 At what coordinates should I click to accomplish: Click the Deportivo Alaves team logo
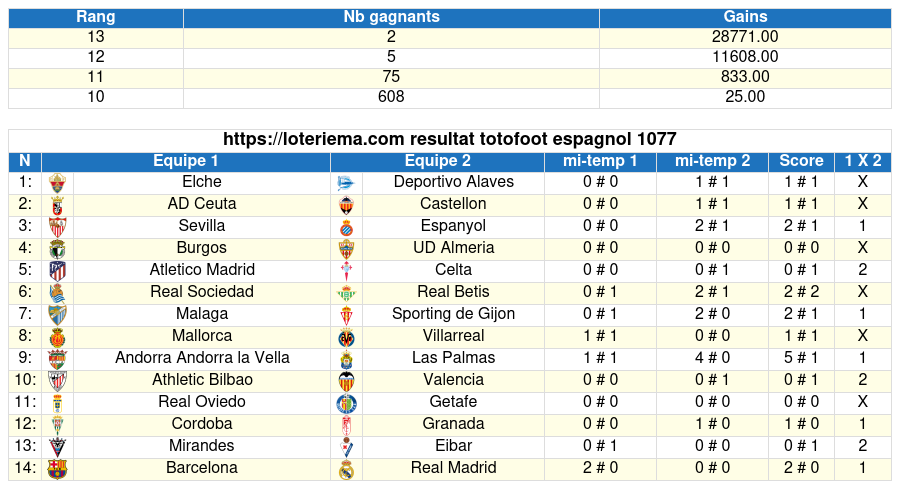coord(346,183)
